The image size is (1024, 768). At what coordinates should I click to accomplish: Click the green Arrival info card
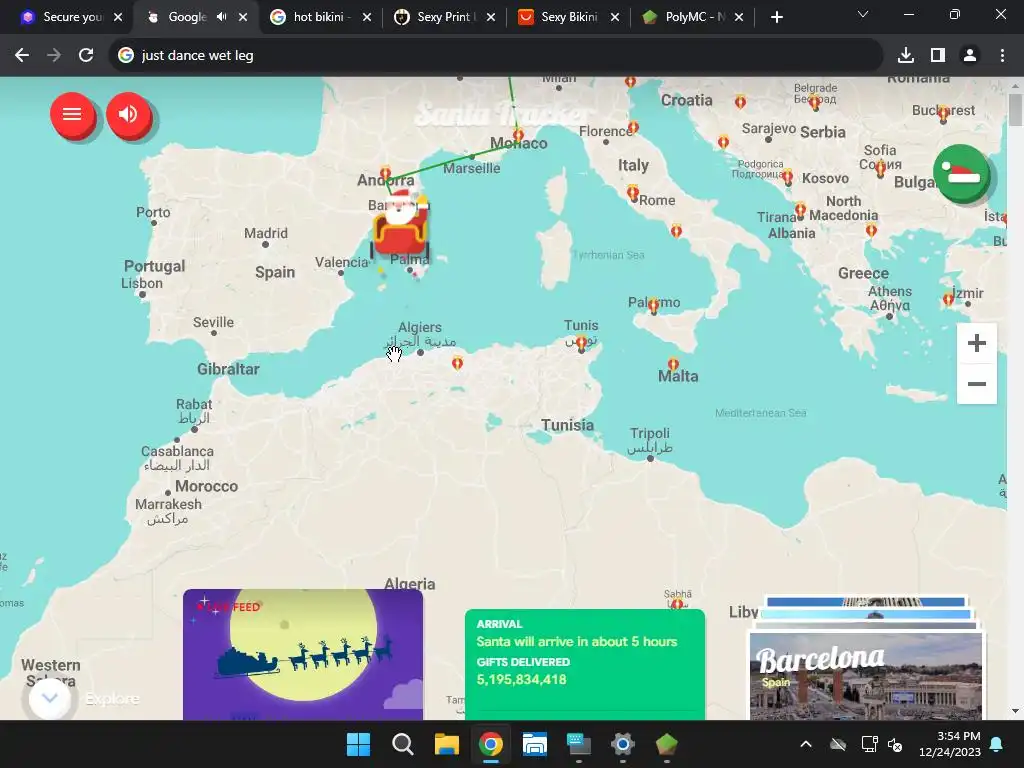pos(584,665)
